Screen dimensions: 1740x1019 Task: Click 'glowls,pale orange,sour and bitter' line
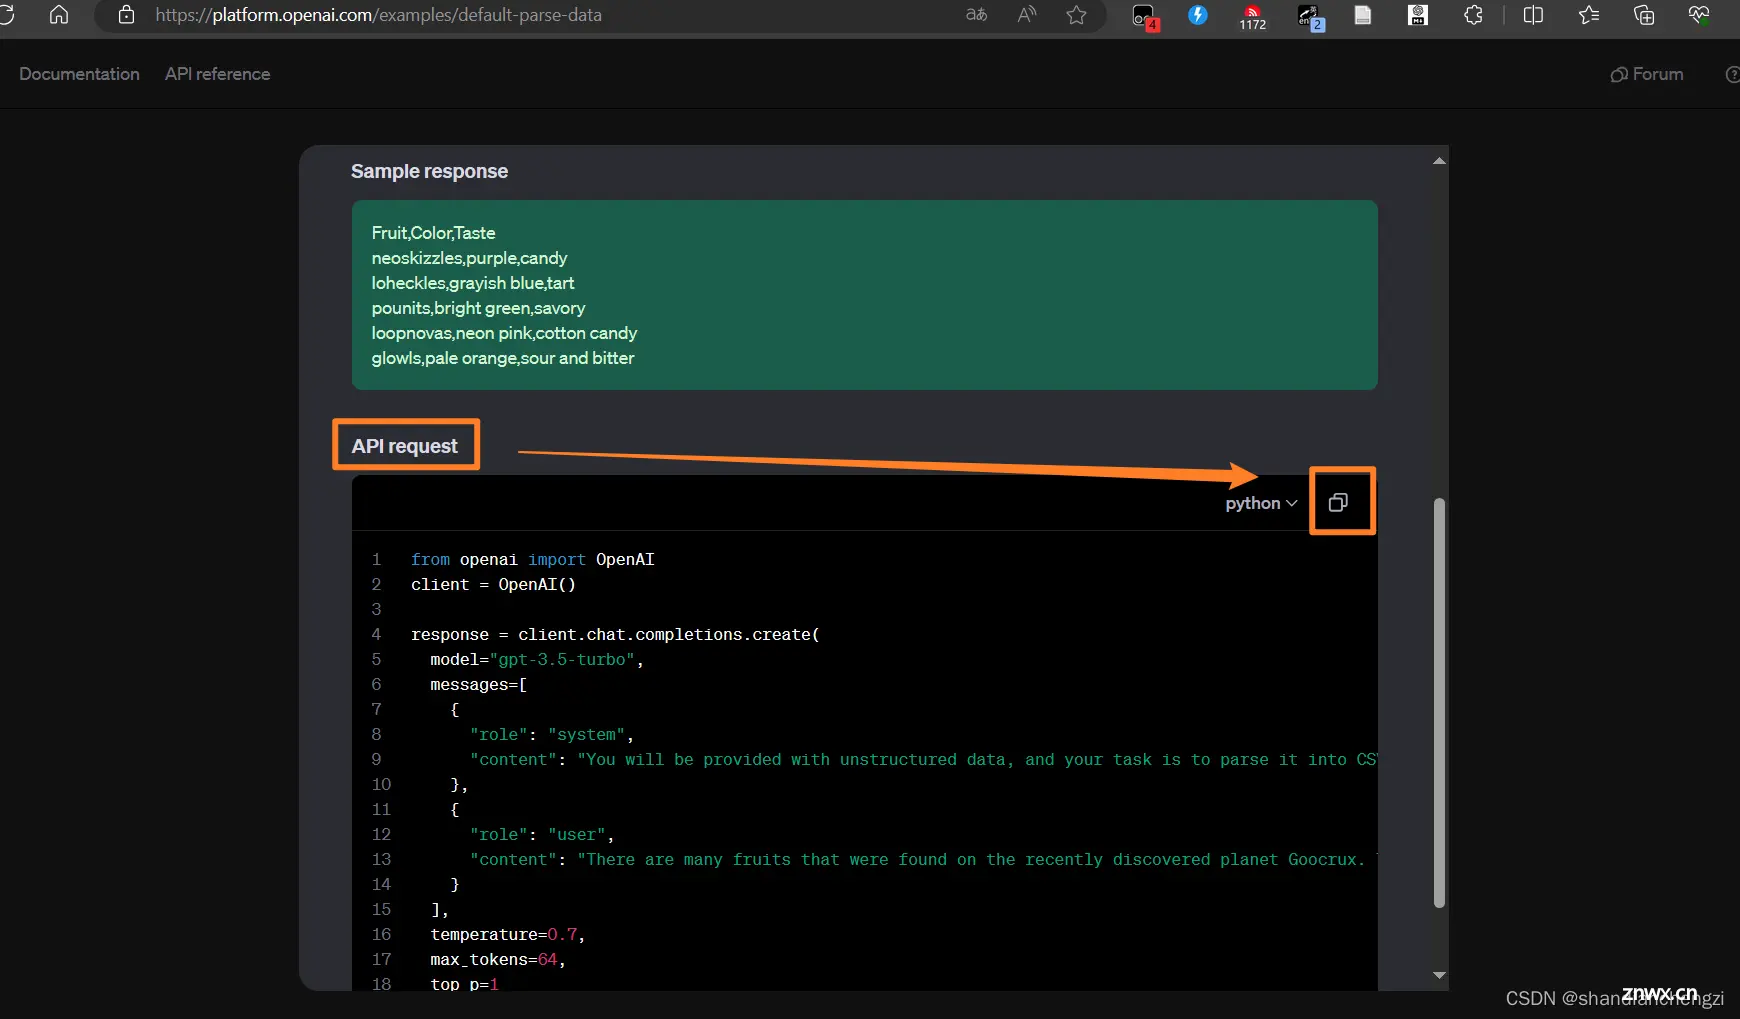click(x=502, y=358)
